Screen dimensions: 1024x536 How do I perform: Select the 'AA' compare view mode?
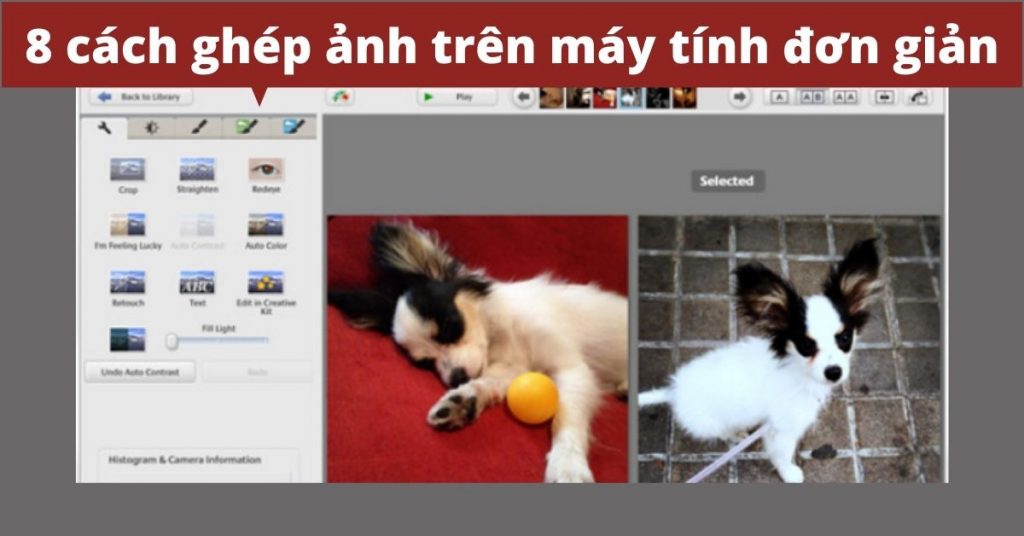pyautogui.click(x=845, y=97)
